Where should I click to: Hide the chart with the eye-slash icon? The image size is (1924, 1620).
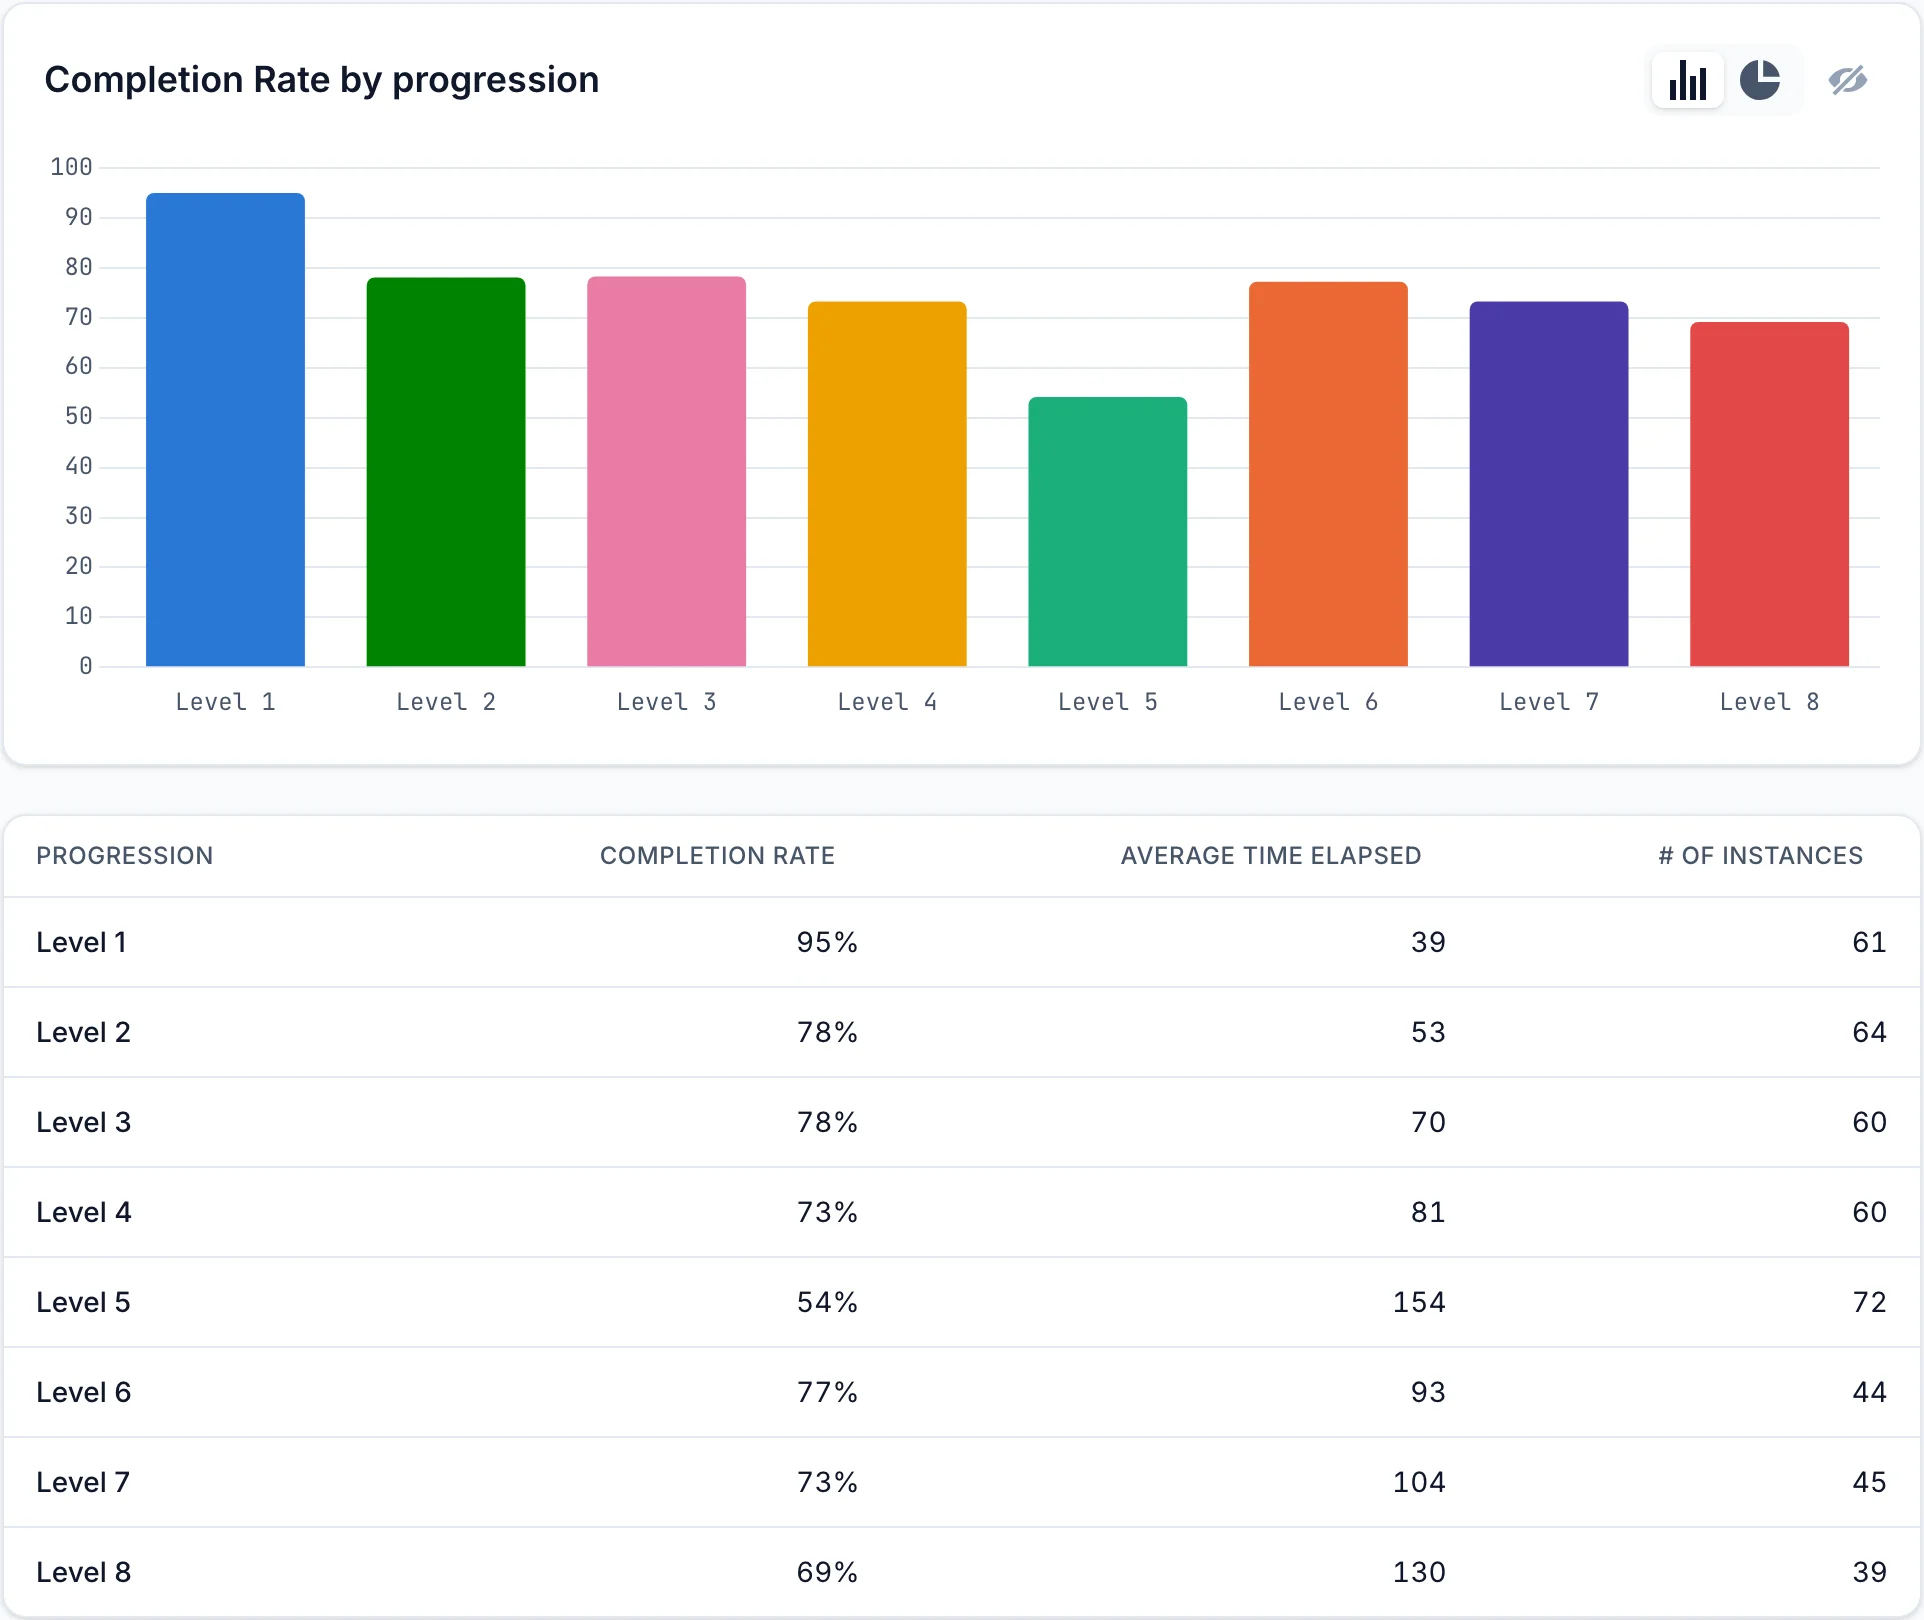[x=1847, y=80]
